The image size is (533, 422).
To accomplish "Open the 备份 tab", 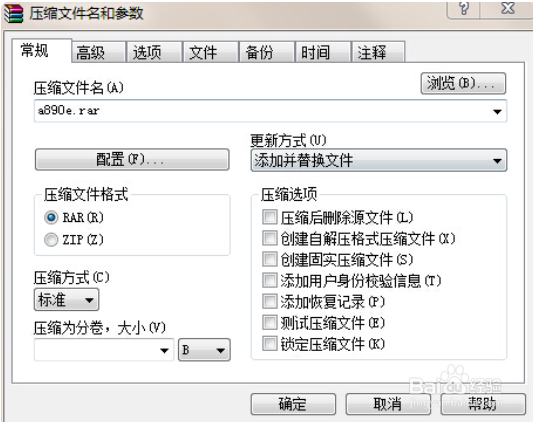I will pyautogui.click(x=267, y=52).
